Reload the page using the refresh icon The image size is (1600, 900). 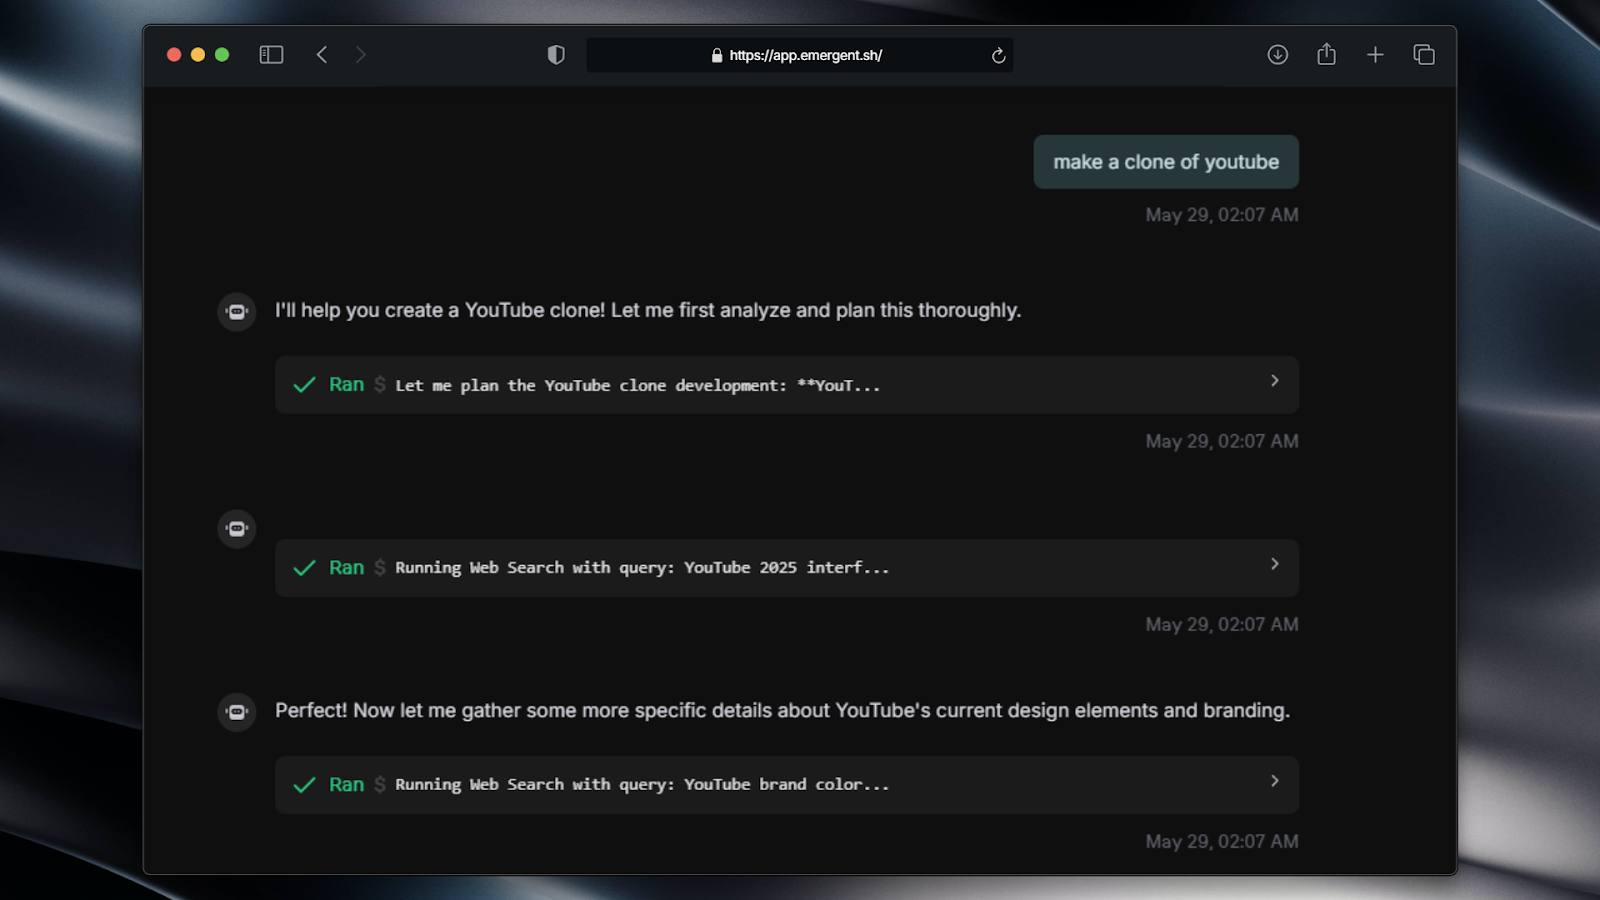coord(998,56)
